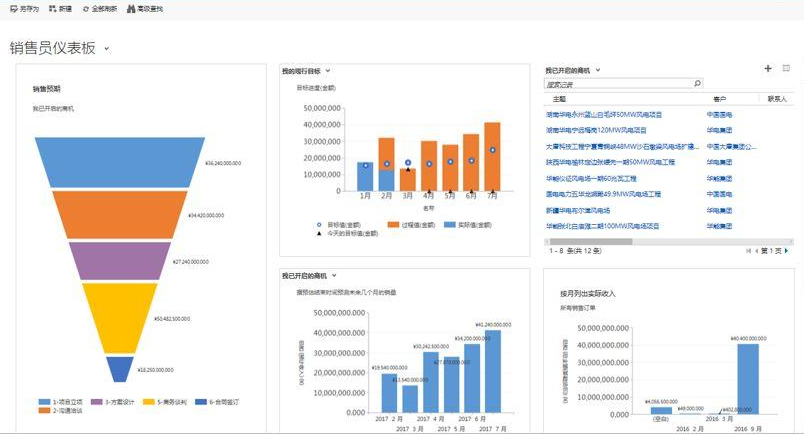Click the plus icon to add opportunity
The image size is (804, 434).
point(768,68)
